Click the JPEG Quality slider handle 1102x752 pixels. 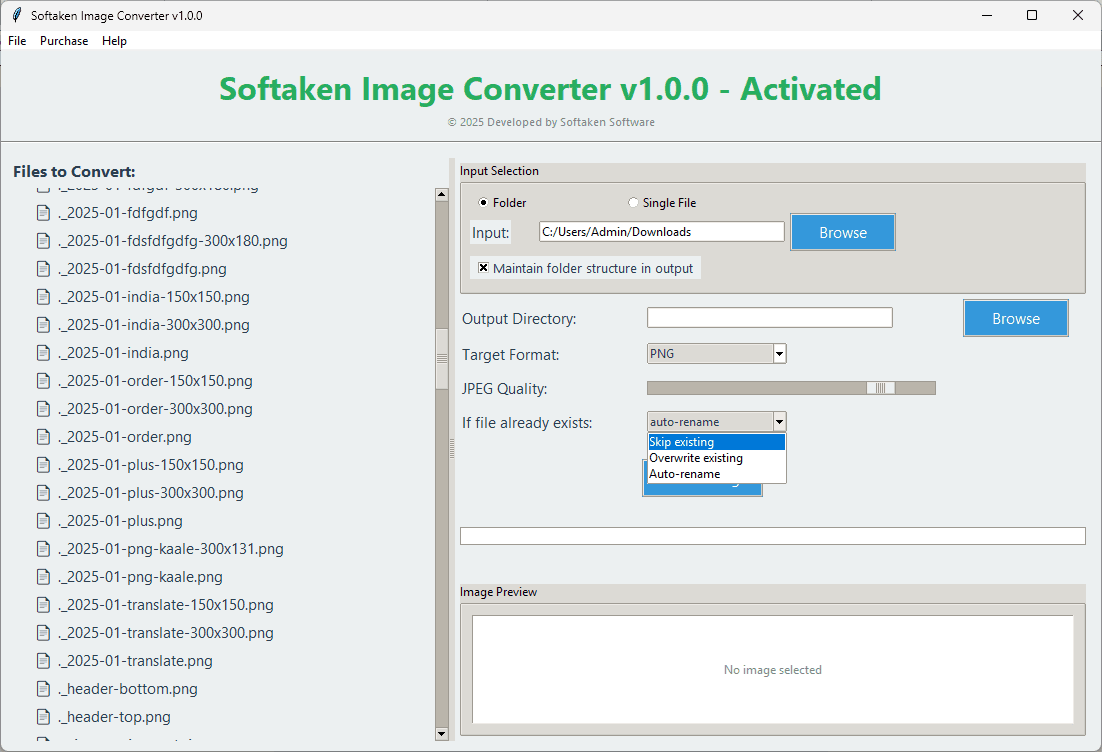[x=880, y=388]
